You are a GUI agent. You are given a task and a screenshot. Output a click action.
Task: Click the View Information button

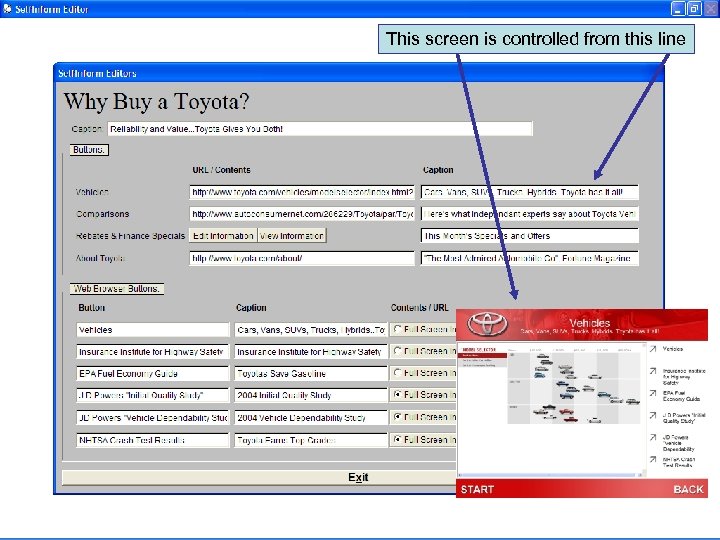pyautogui.click(x=292, y=236)
